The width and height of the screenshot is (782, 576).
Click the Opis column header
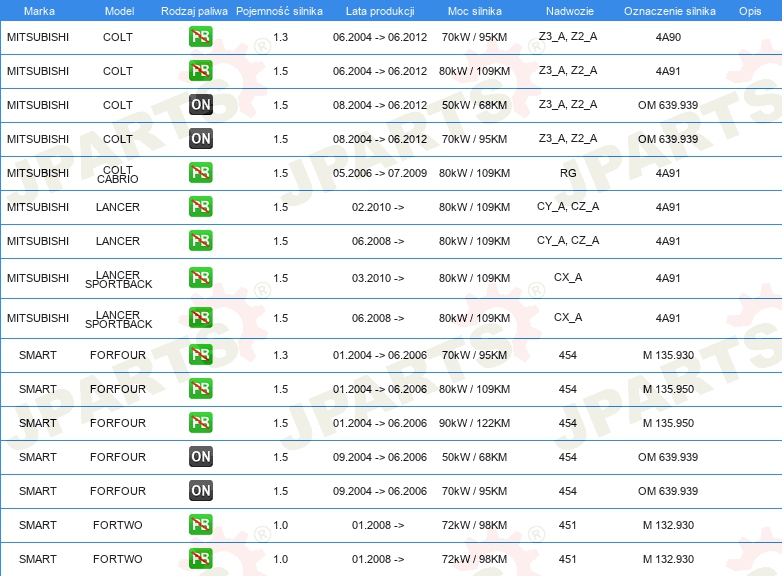tap(750, 11)
